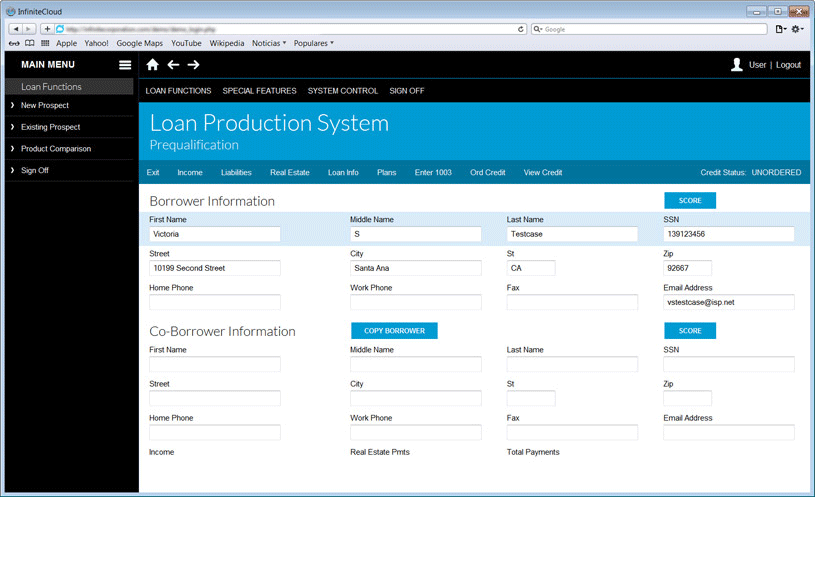Image resolution: width=815 pixels, height=563 pixels.
Task: Open the browser page menu icon
Action: (x=780, y=29)
